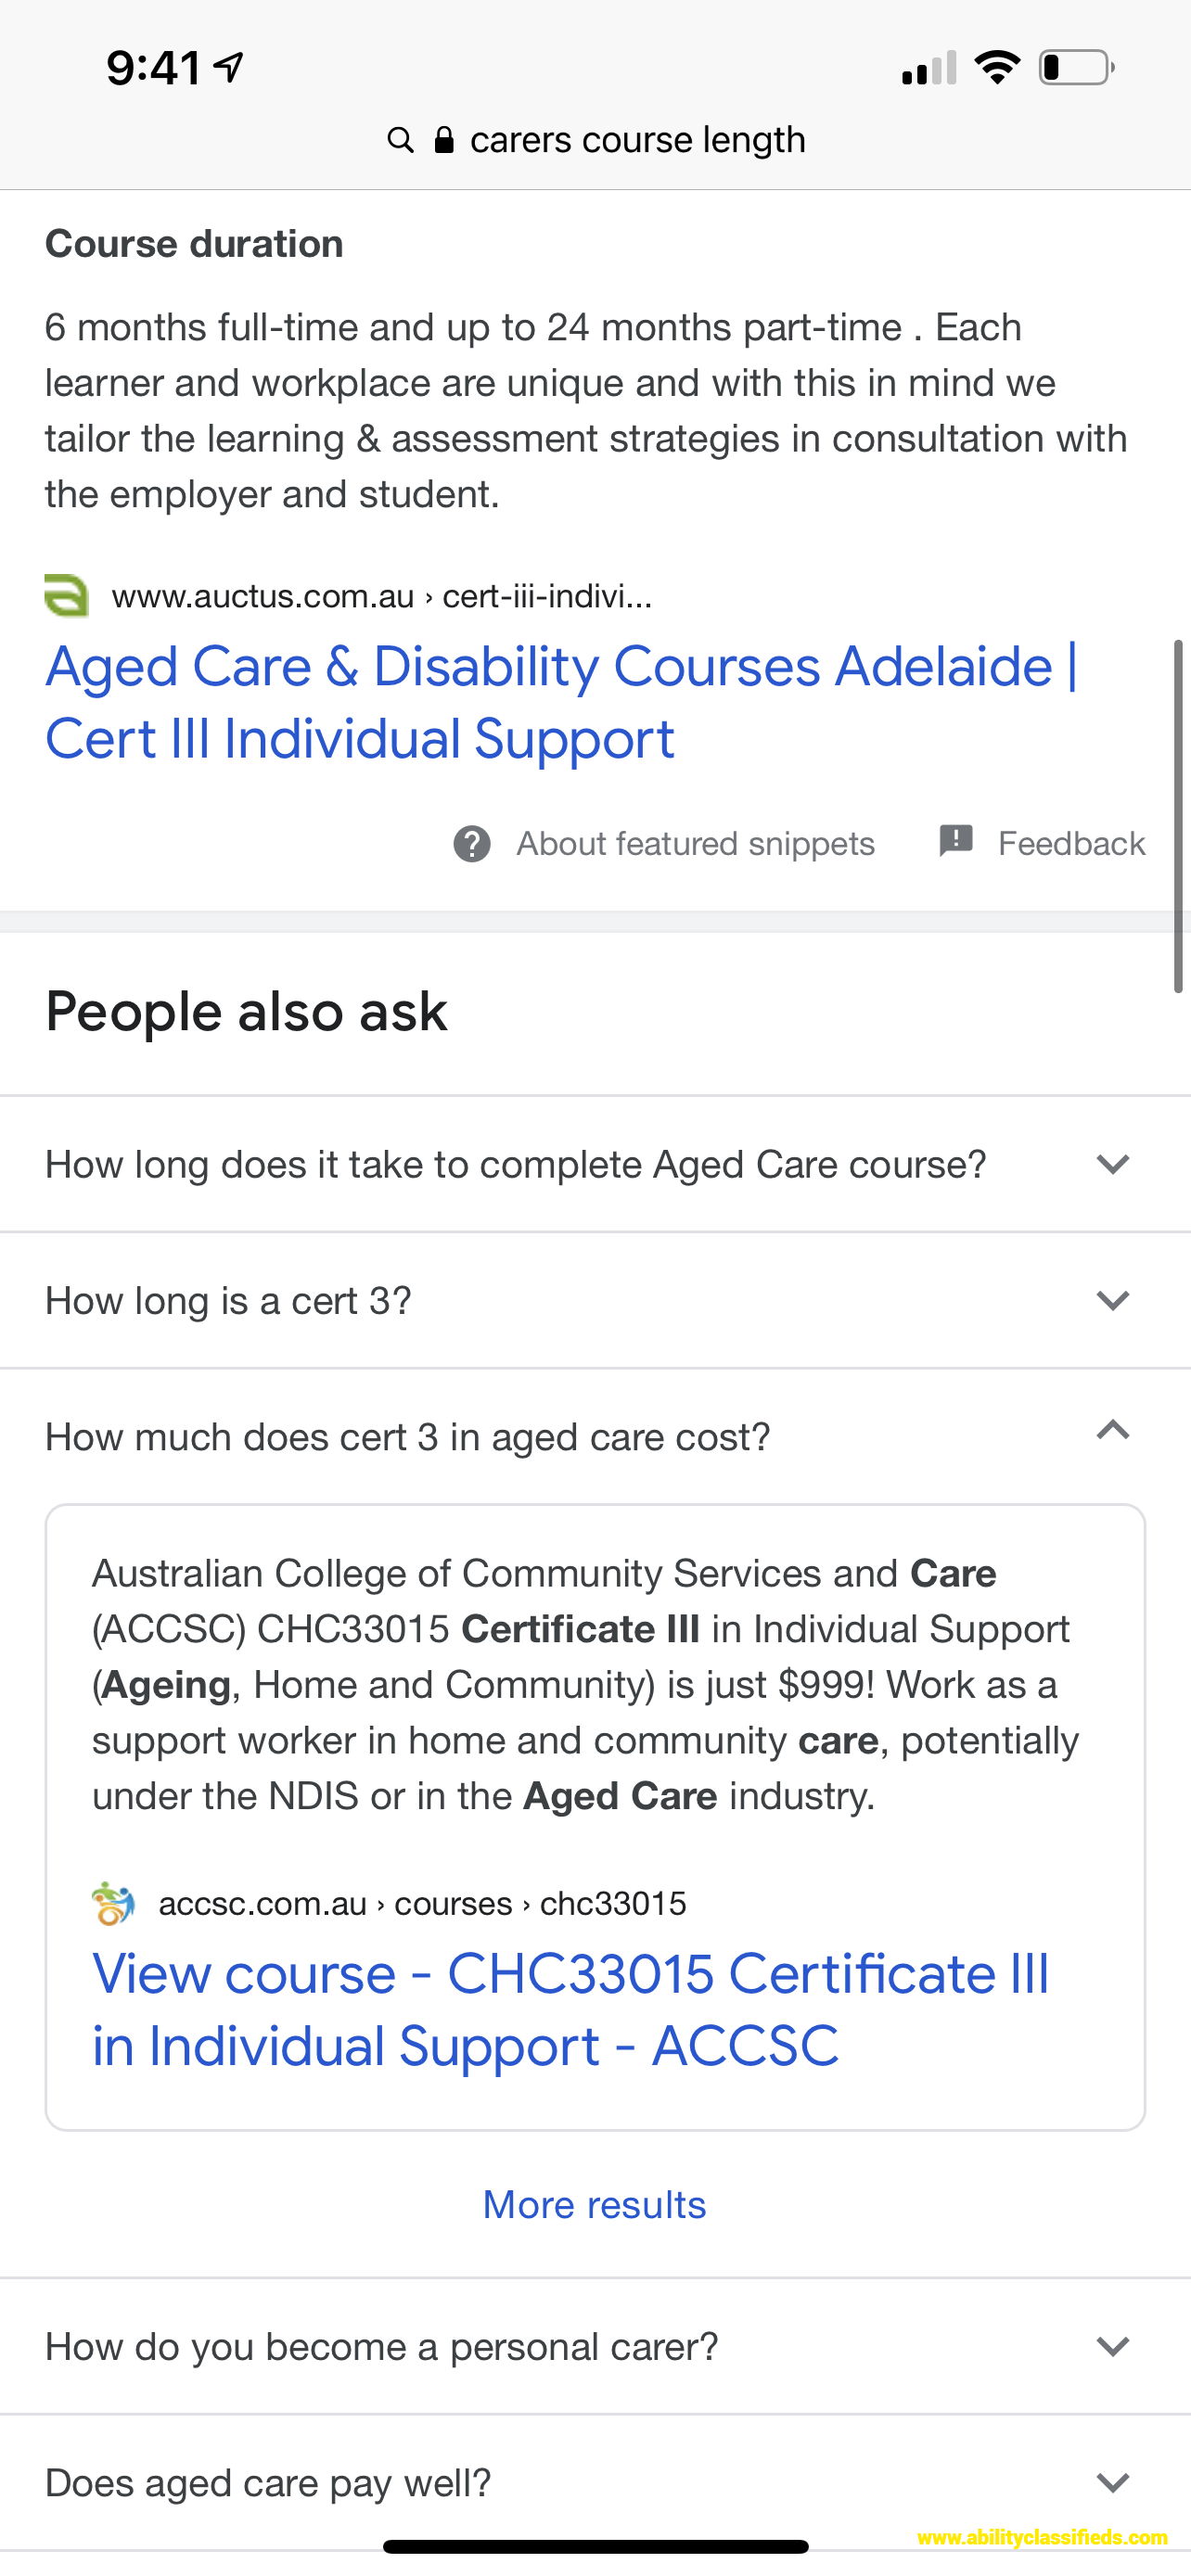Click the green Auctus site favicon
The height and width of the screenshot is (2576, 1191).
(67, 596)
